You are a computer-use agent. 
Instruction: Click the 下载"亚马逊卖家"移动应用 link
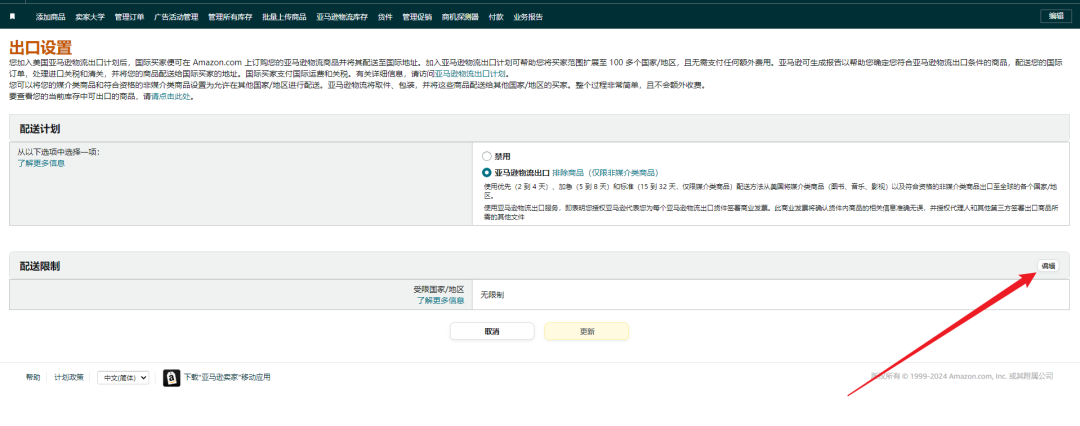point(227,378)
